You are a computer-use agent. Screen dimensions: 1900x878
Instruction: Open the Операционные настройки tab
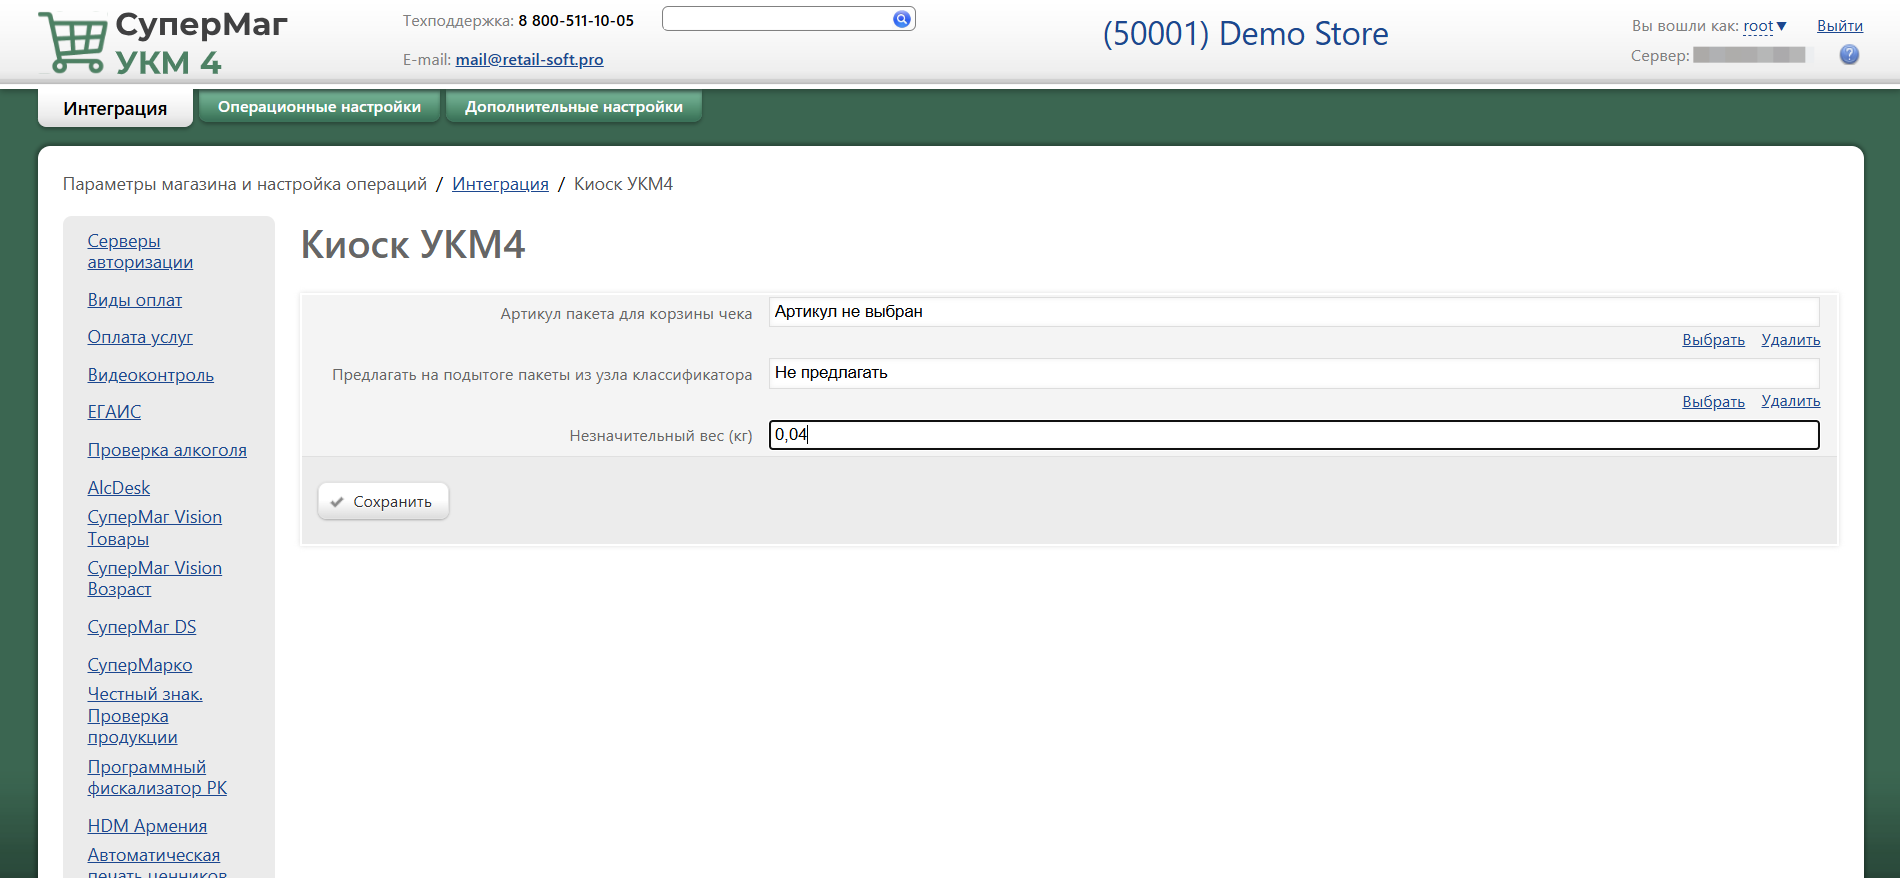(x=319, y=107)
